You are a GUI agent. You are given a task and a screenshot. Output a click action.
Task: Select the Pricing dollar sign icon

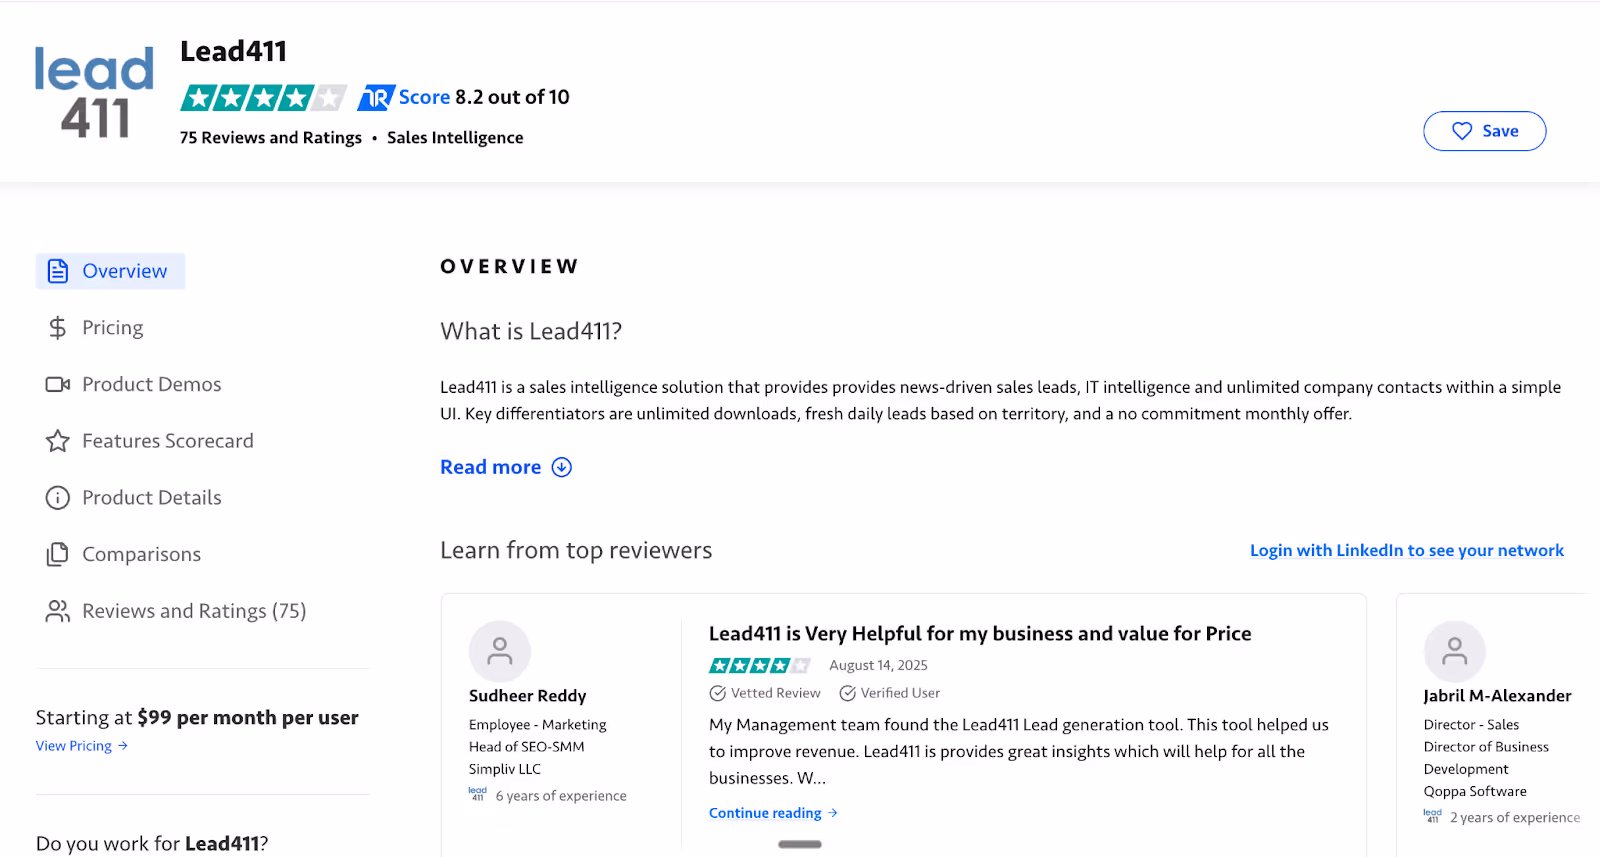[x=58, y=327]
